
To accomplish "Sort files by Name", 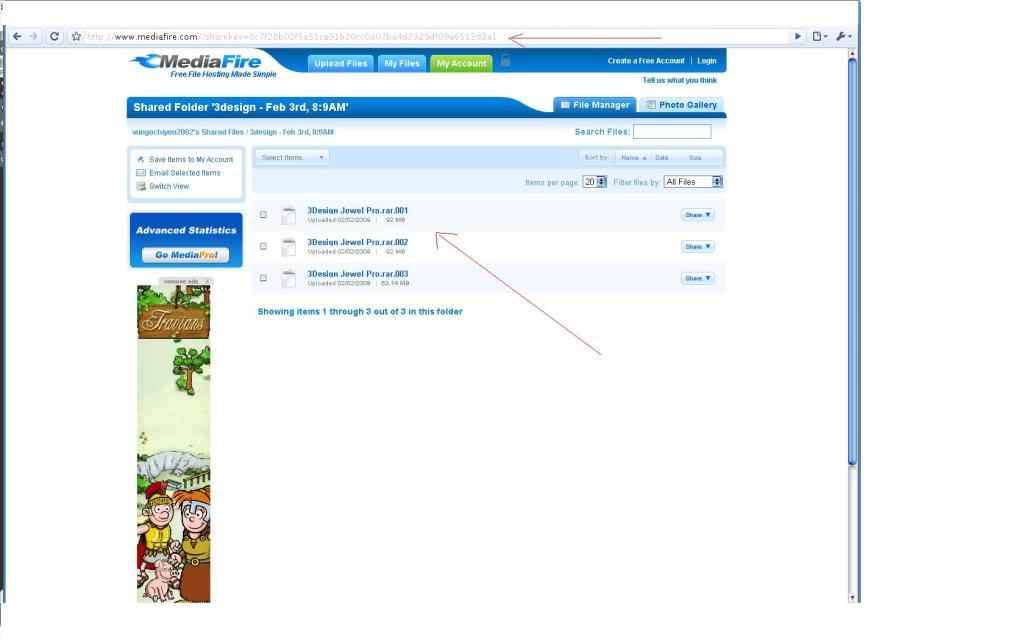I will 633,157.
